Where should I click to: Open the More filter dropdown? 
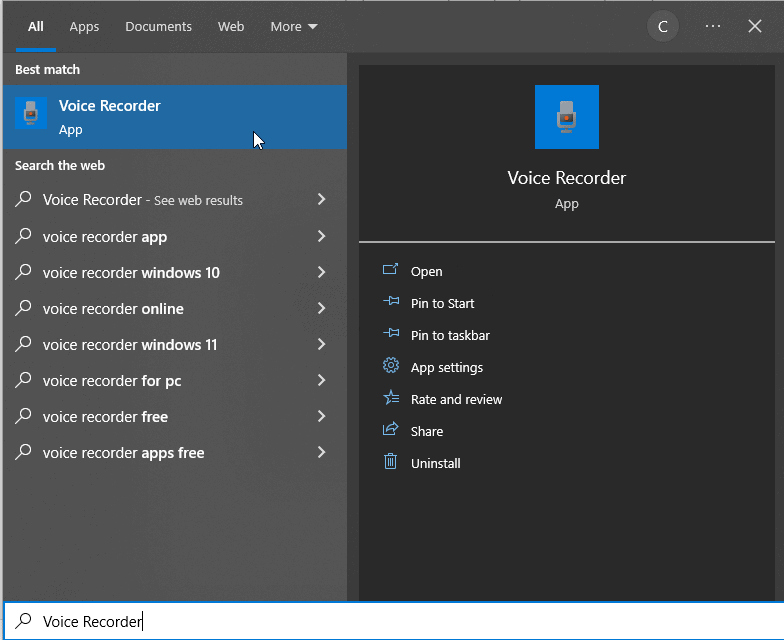[x=294, y=26]
